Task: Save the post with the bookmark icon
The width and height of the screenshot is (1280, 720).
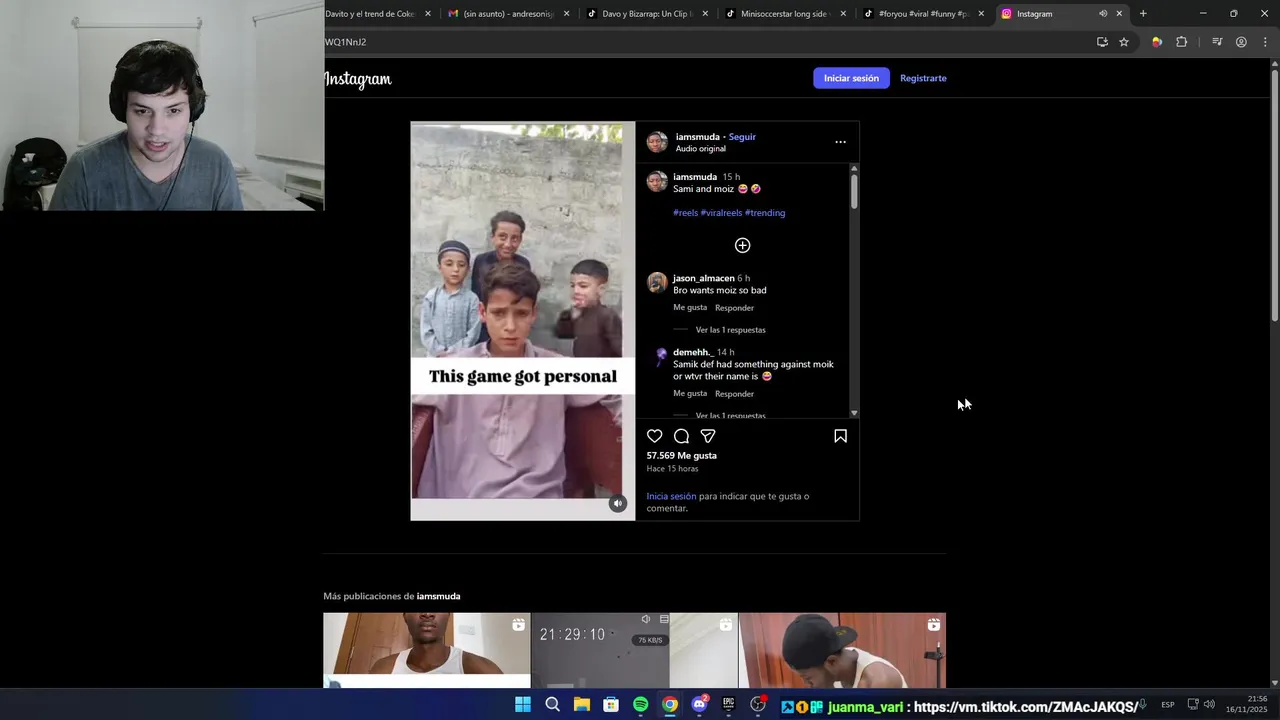Action: coord(840,436)
